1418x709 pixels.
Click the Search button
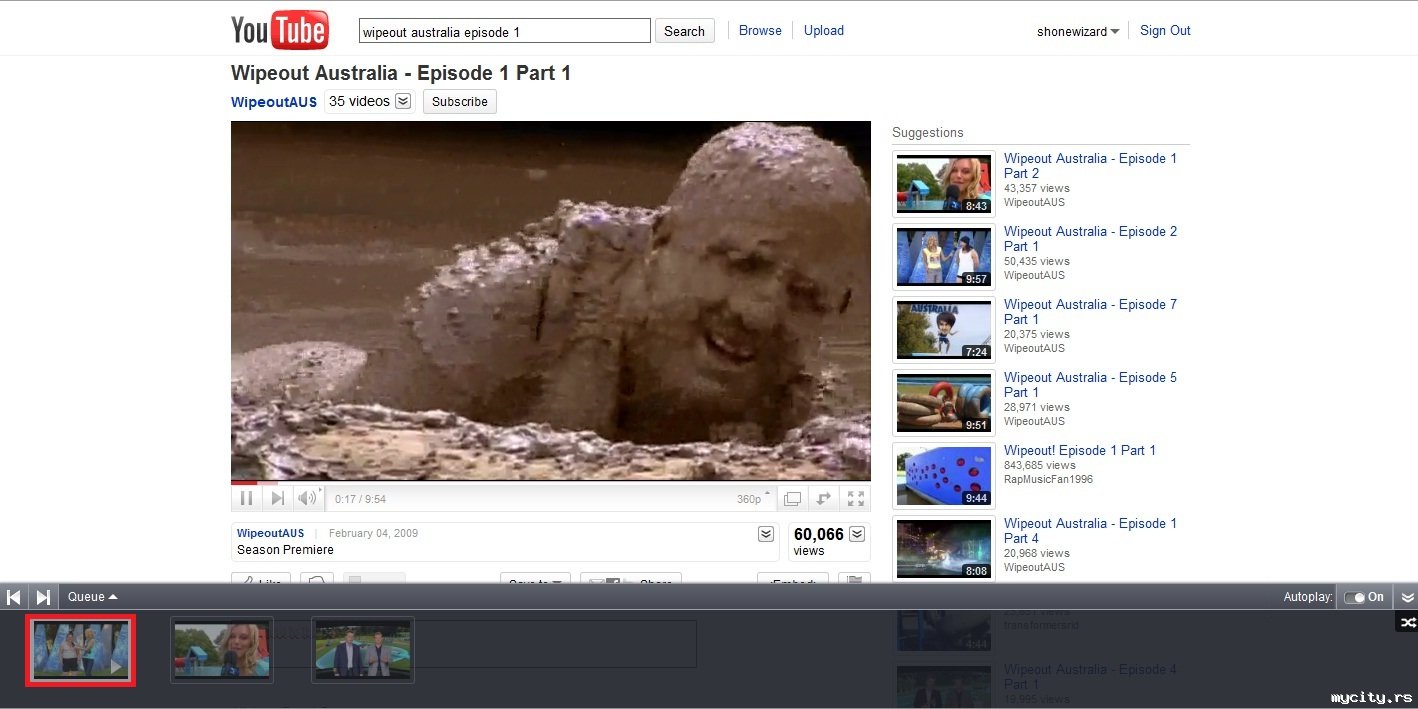685,31
